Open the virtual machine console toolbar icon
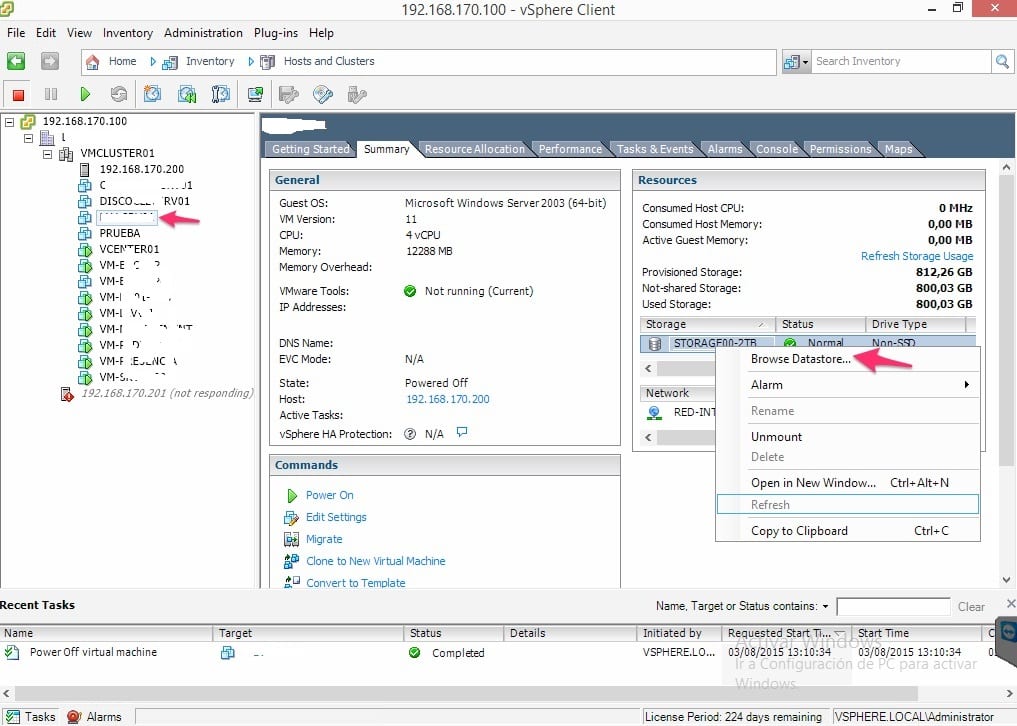The image size is (1017, 726). tap(255, 93)
